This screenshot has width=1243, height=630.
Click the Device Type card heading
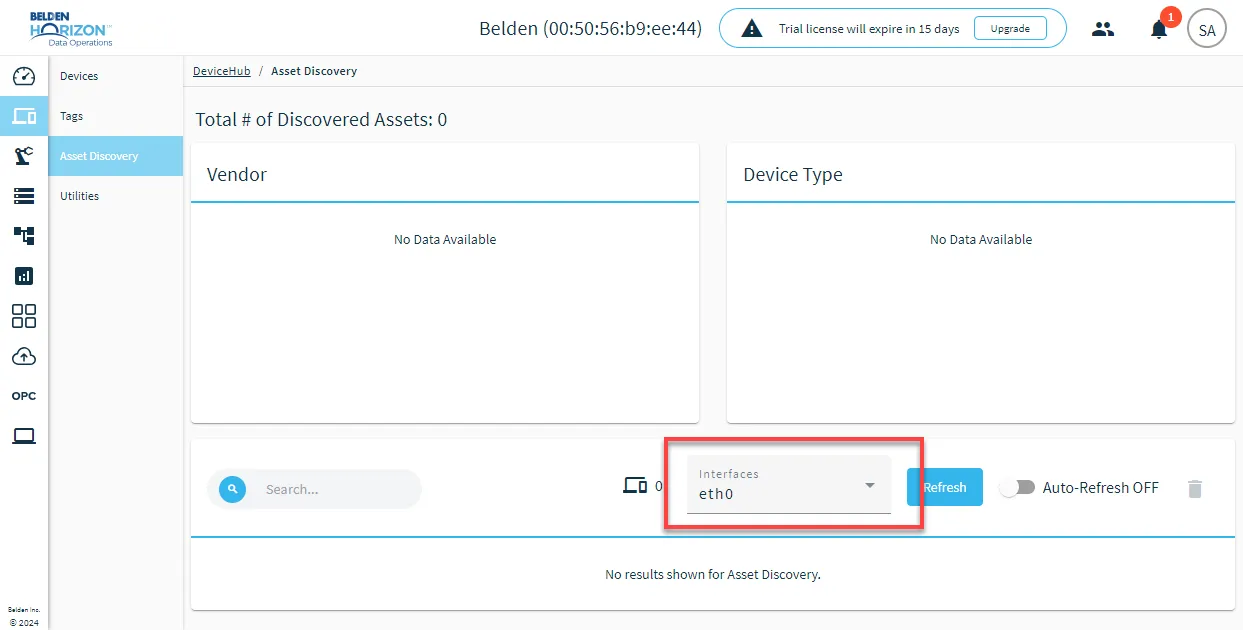[x=793, y=174]
